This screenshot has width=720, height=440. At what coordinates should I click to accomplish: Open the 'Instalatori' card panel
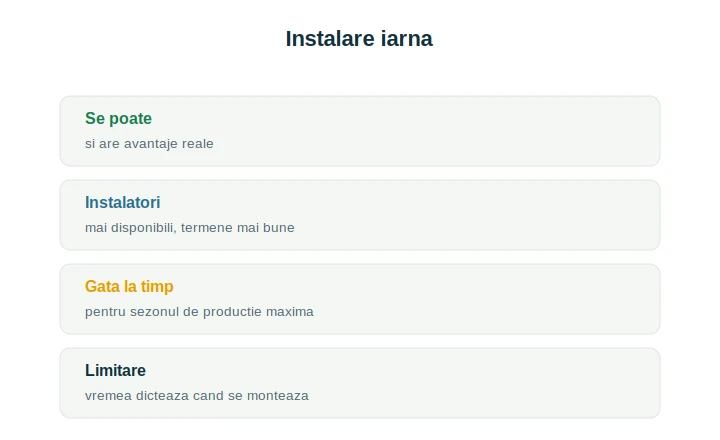pyautogui.click(x=360, y=215)
